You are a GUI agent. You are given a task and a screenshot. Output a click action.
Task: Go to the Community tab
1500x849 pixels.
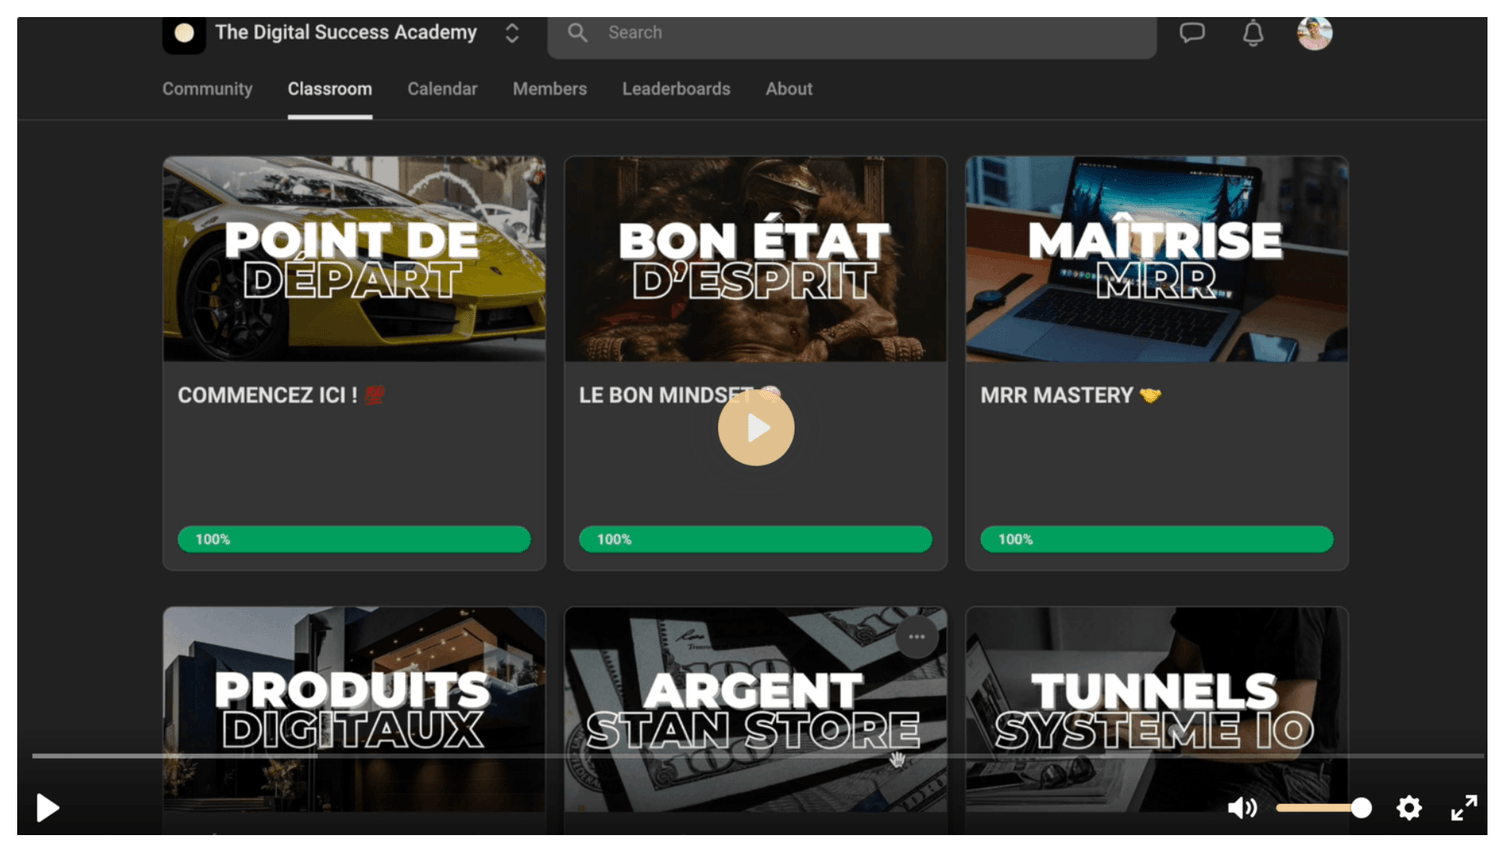[207, 89]
